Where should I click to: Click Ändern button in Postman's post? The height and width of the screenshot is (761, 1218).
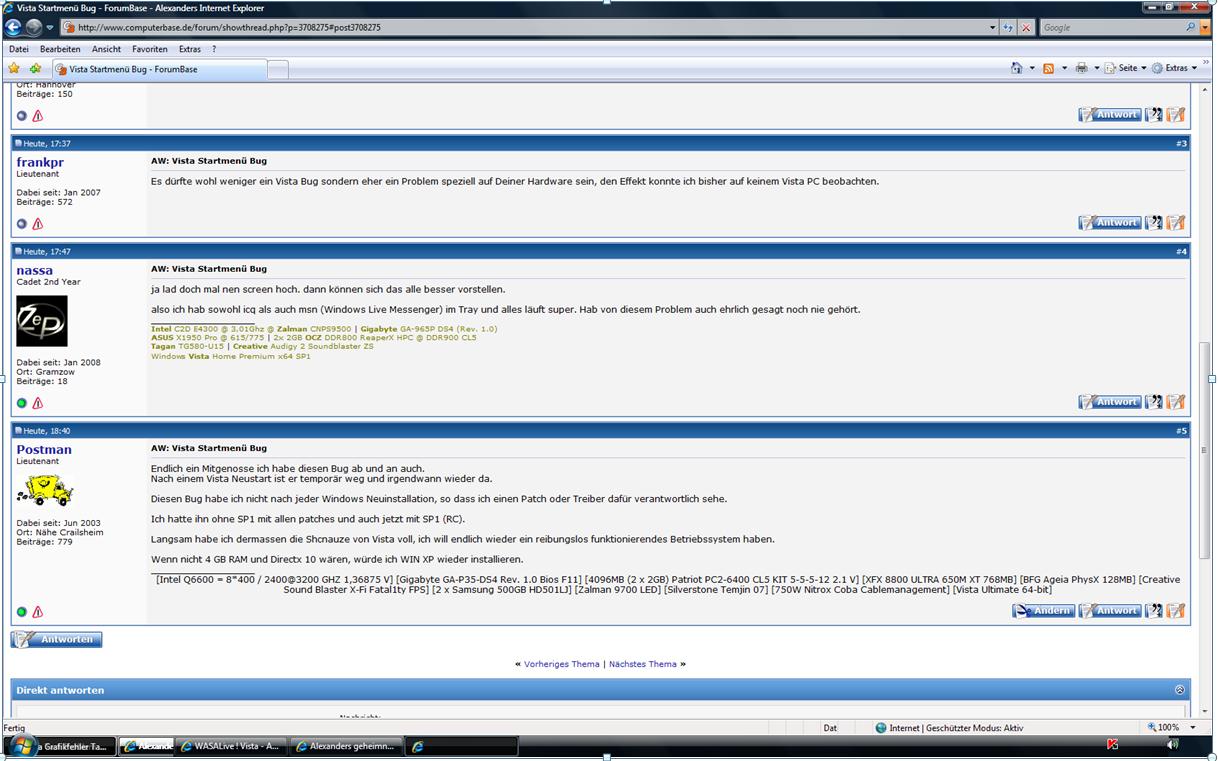tap(1043, 610)
